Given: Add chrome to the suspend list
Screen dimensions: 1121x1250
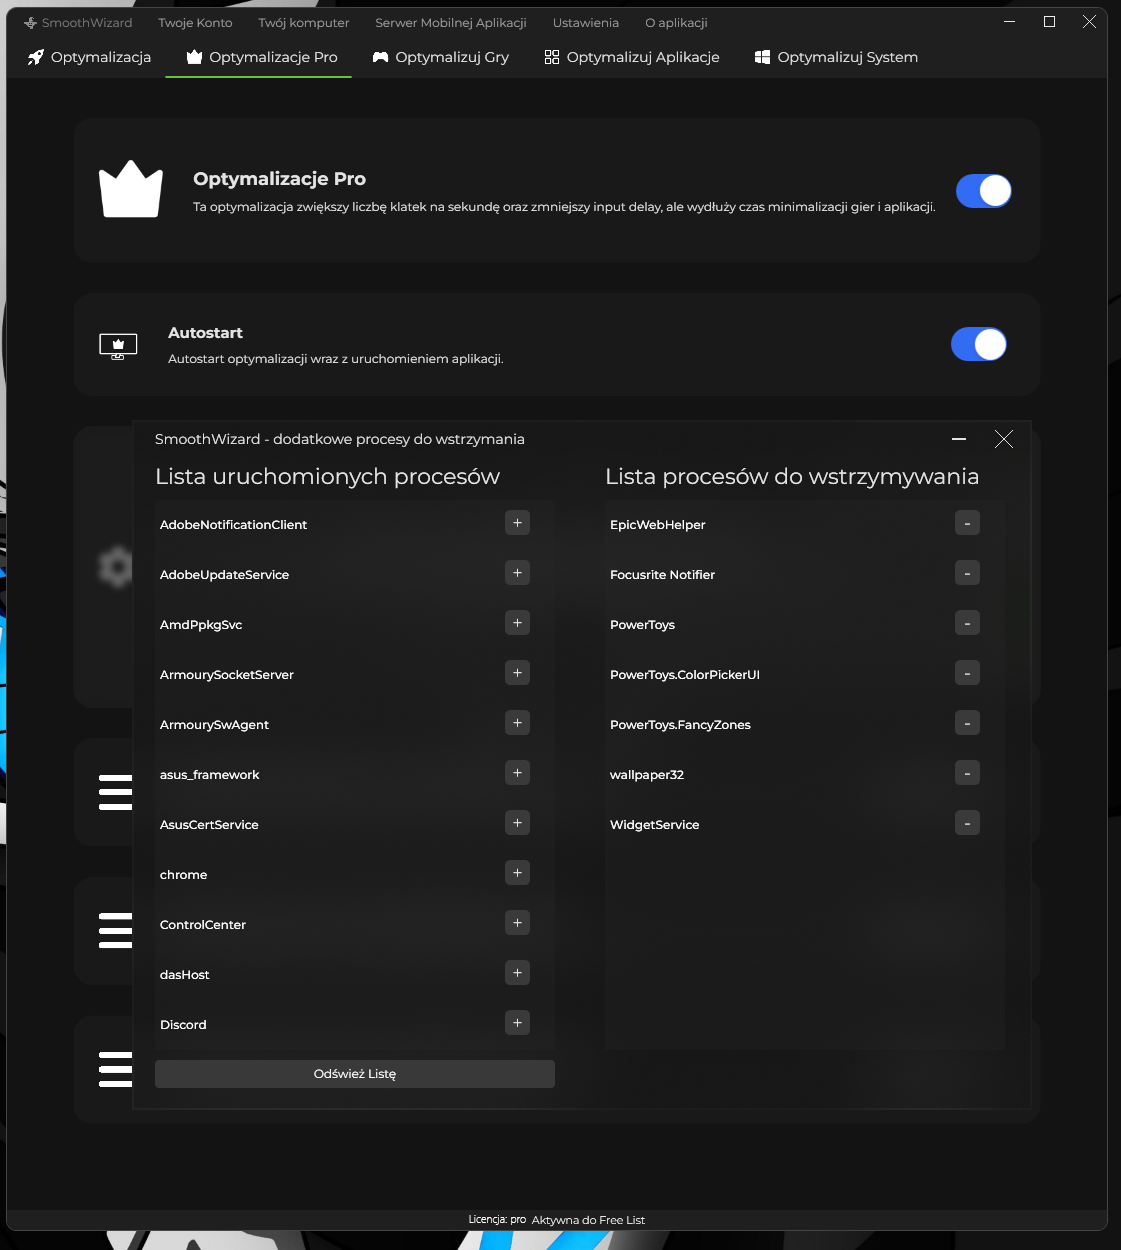Looking at the screenshot, I should [517, 873].
